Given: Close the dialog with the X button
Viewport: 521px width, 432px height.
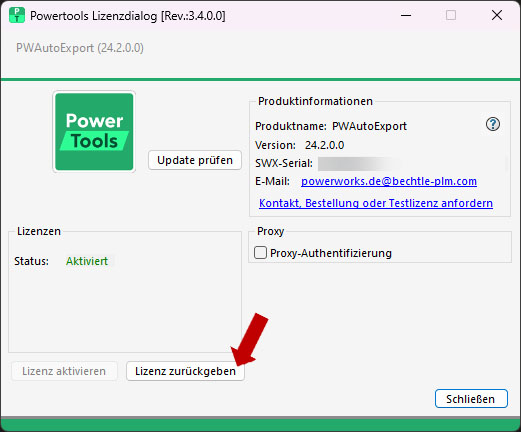Looking at the screenshot, I should [x=497, y=15].
